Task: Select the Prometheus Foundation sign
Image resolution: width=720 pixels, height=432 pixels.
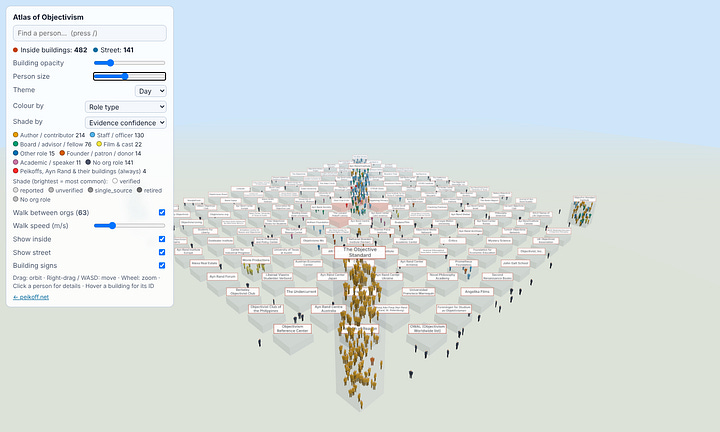Action: [x=464, y=263]
